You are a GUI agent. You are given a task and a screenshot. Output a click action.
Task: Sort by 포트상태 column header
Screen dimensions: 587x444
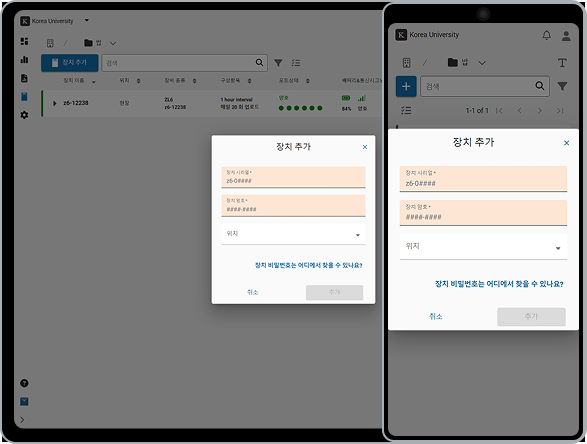click(x=289, y=80)
